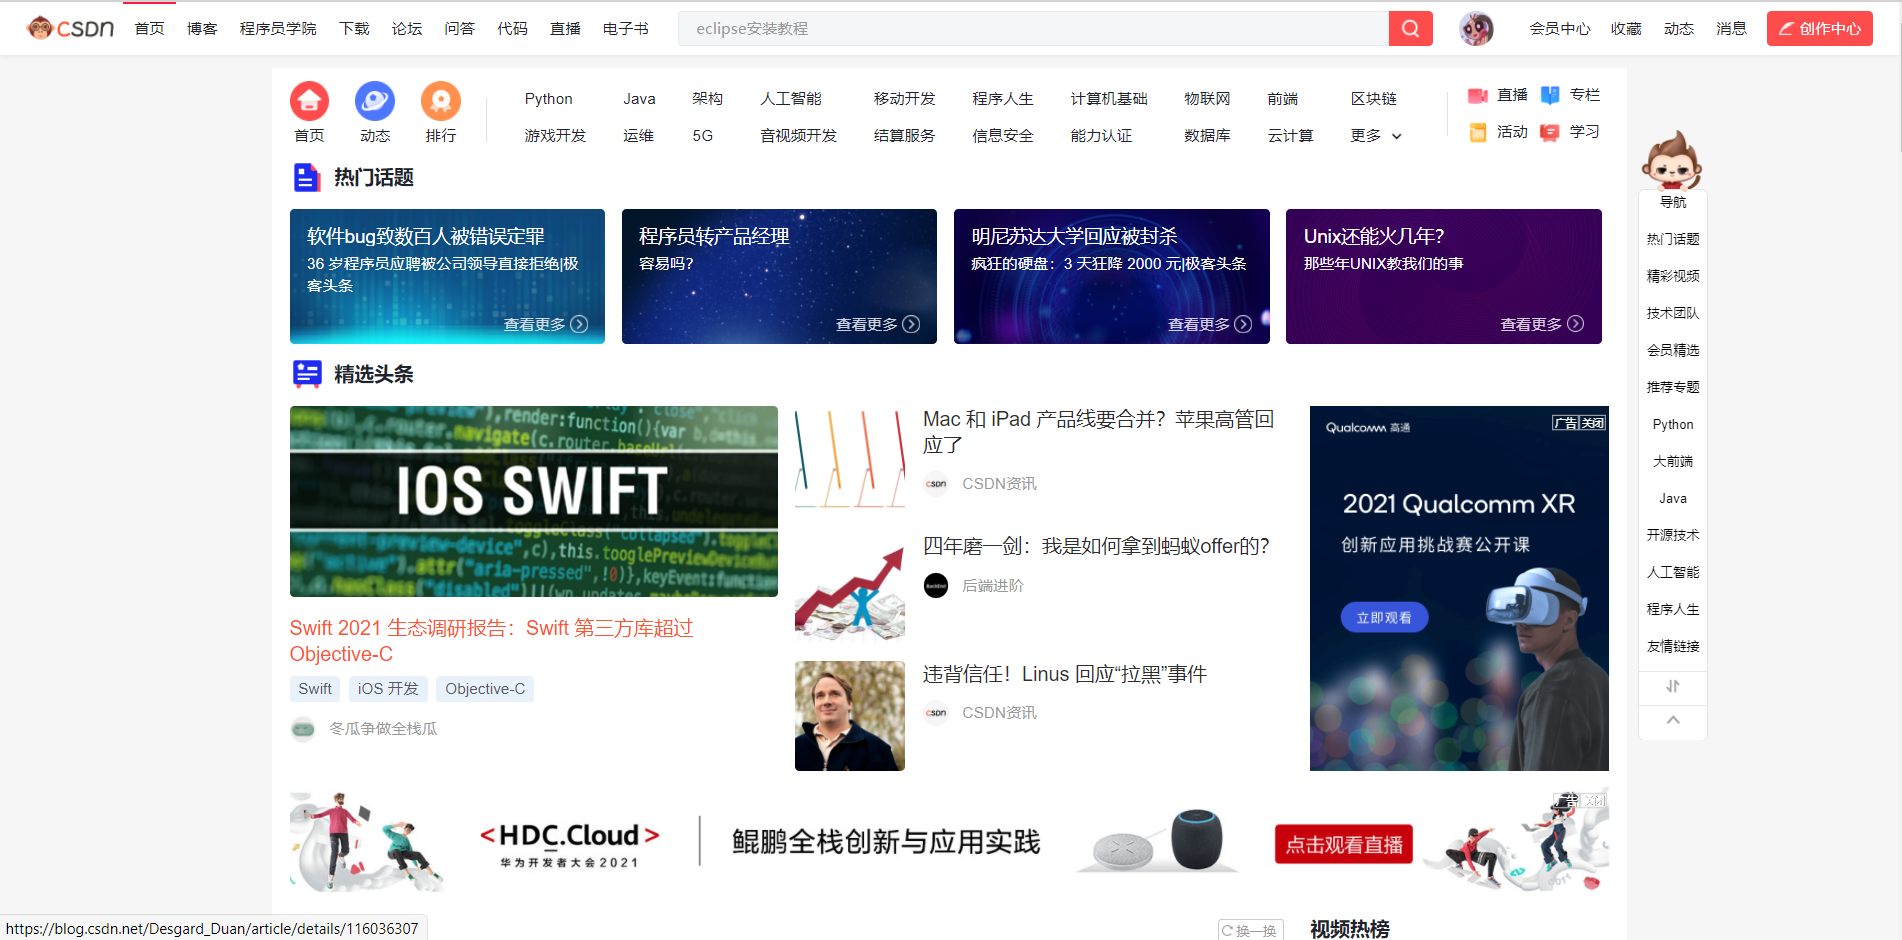The image size is (1902, 940).
Task: Click the 查看更多 arrow on 程序员转产品经理 card
Action: 911,324
